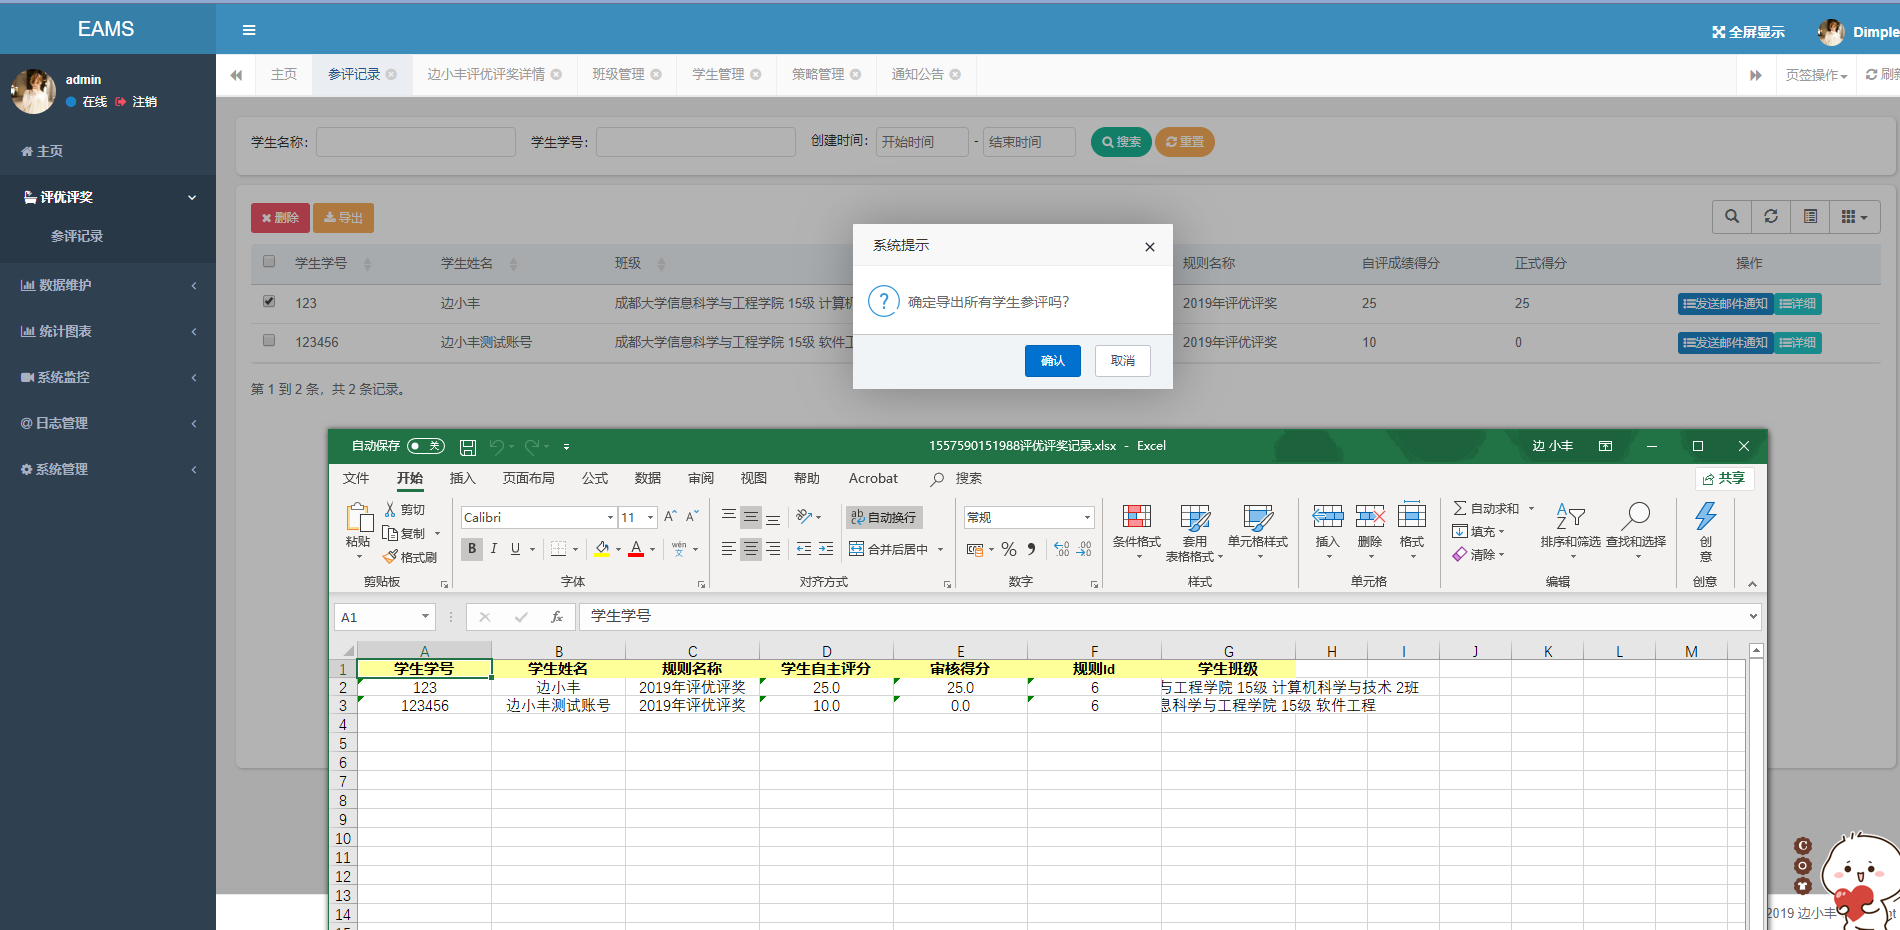Click Excel 合并后居中 merge icon
The image size is (1900, 930).
[x=857, y=549]
